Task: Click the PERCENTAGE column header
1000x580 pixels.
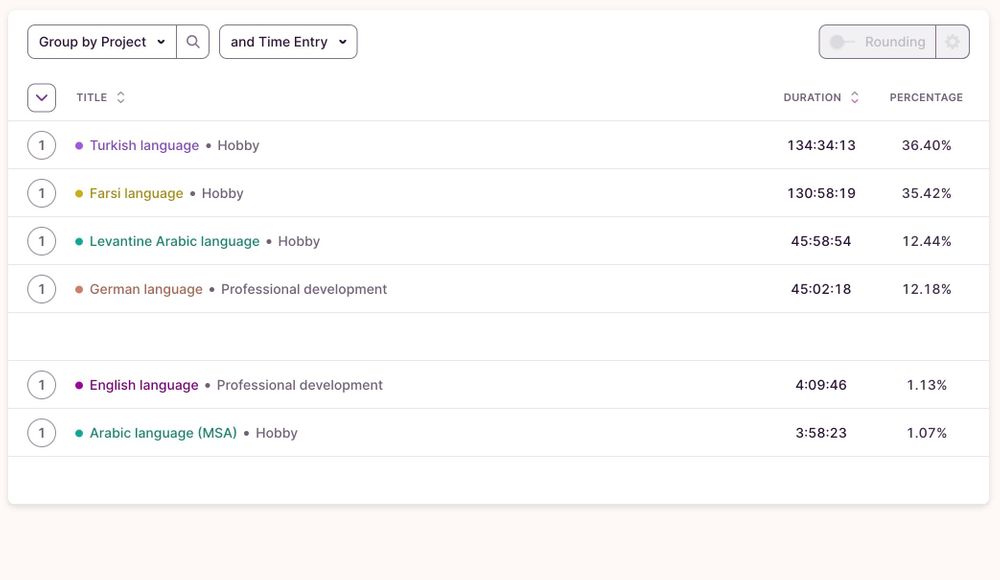Action: point(926,97)
